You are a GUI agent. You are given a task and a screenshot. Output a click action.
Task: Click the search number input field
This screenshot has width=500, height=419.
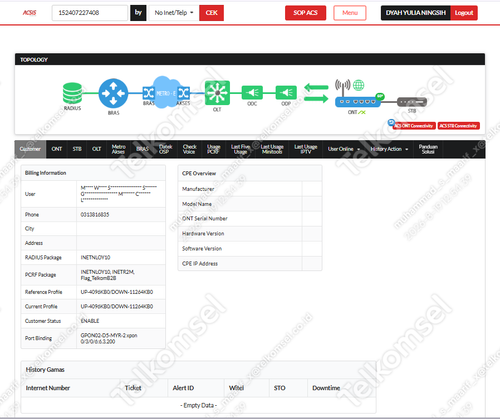tap(90, 13)
